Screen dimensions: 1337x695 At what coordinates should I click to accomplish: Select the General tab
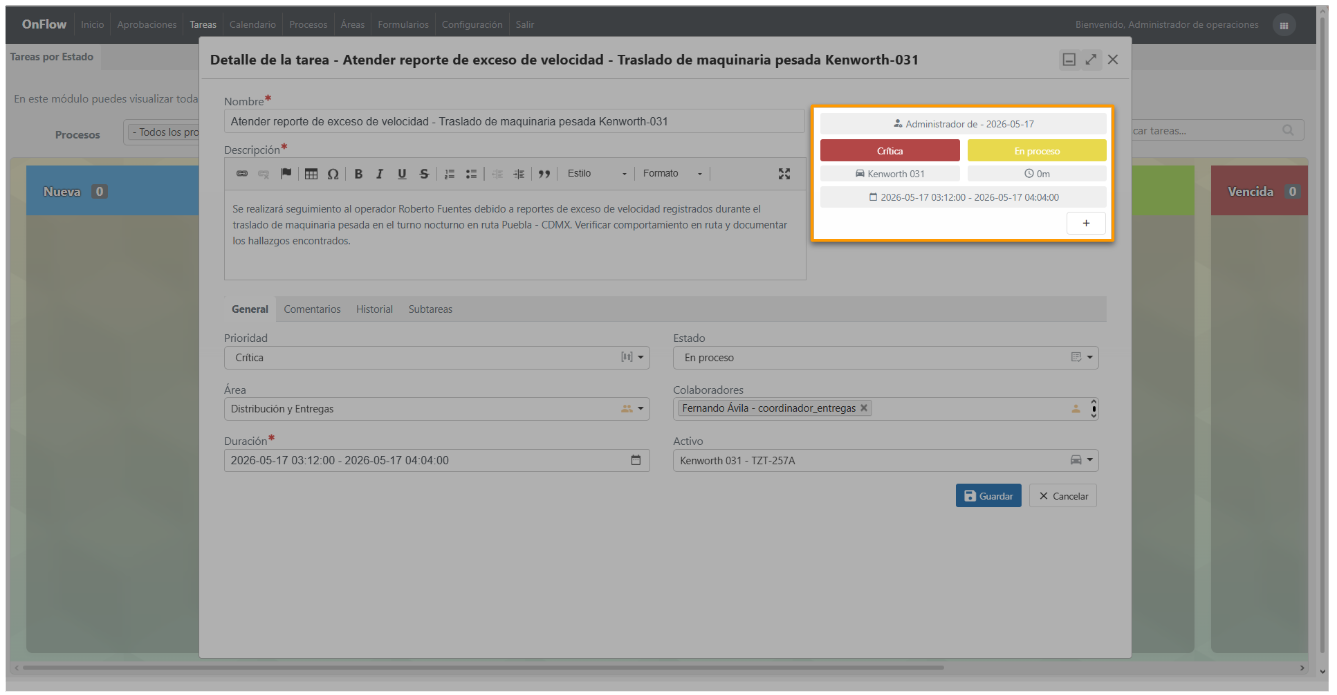click(250, 310)
